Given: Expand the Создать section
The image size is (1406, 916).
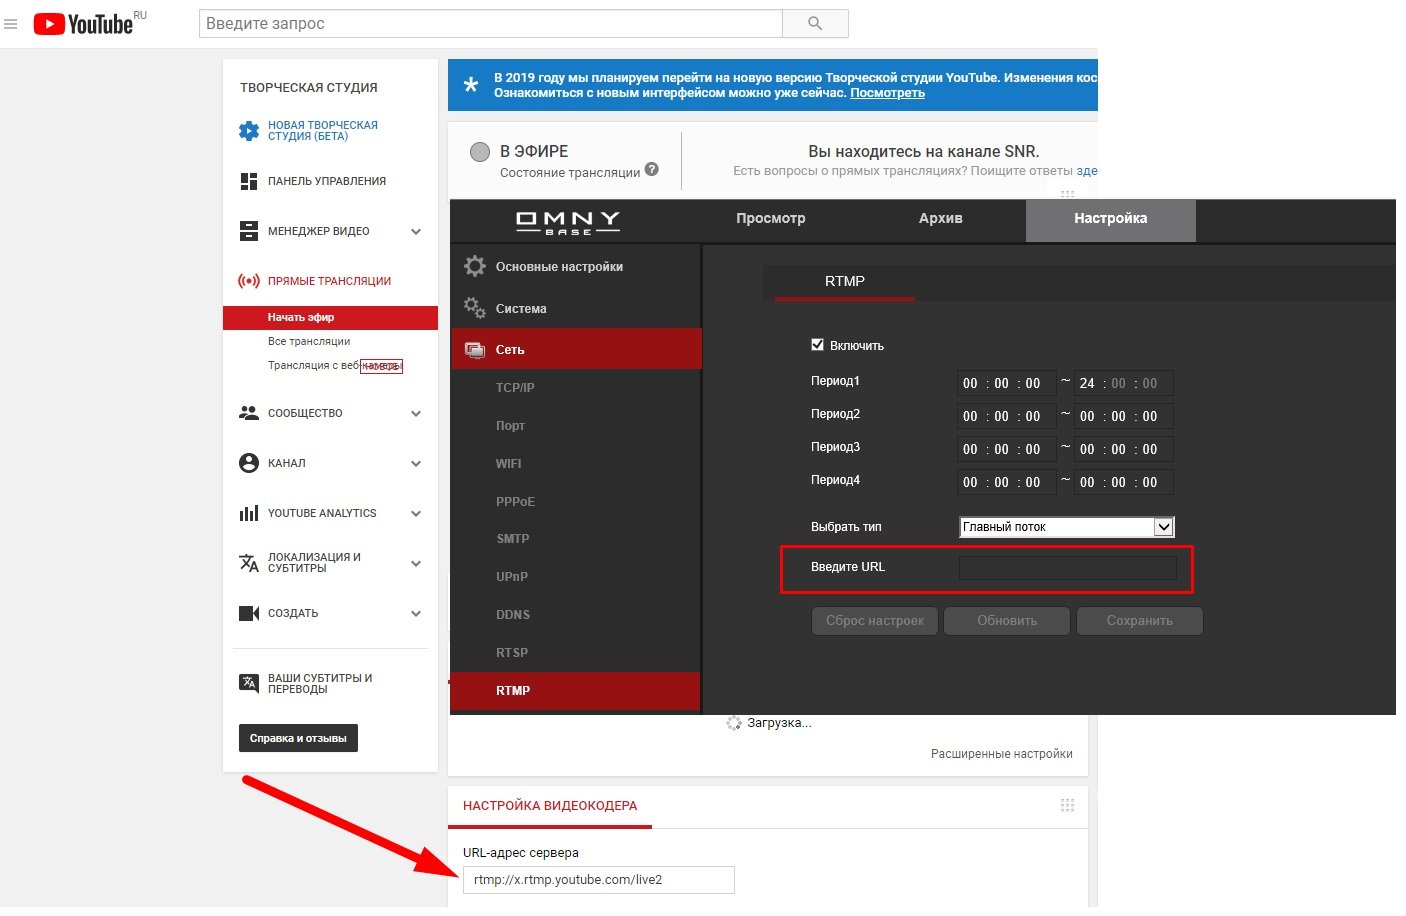Looking at the screenshot, I should (x=416, y=613).
